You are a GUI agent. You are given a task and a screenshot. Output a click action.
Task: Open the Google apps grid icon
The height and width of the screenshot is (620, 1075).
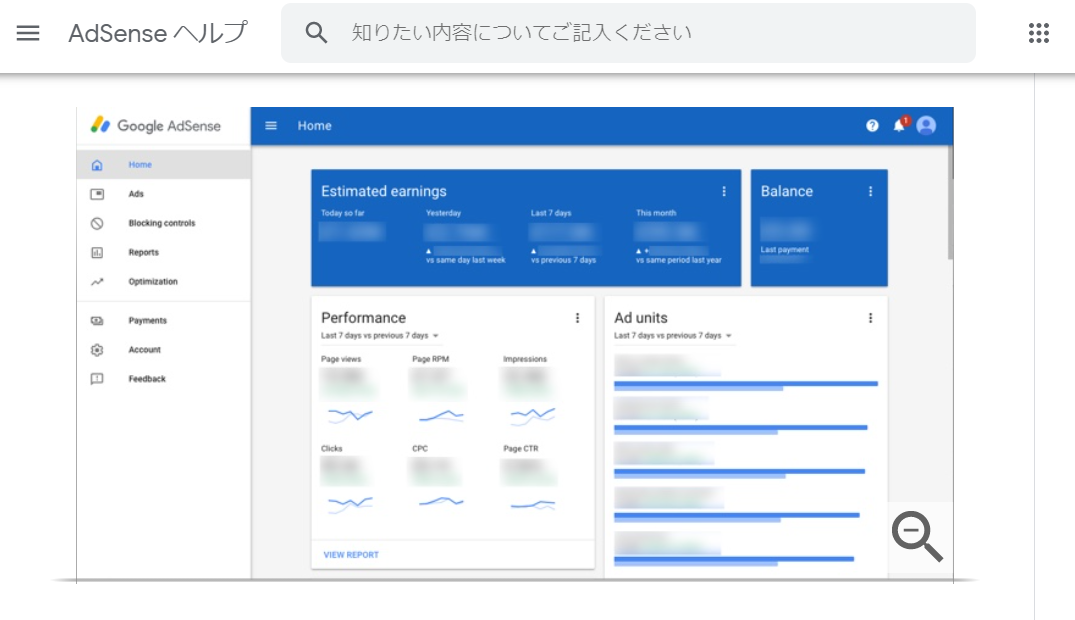(1039, 33)
